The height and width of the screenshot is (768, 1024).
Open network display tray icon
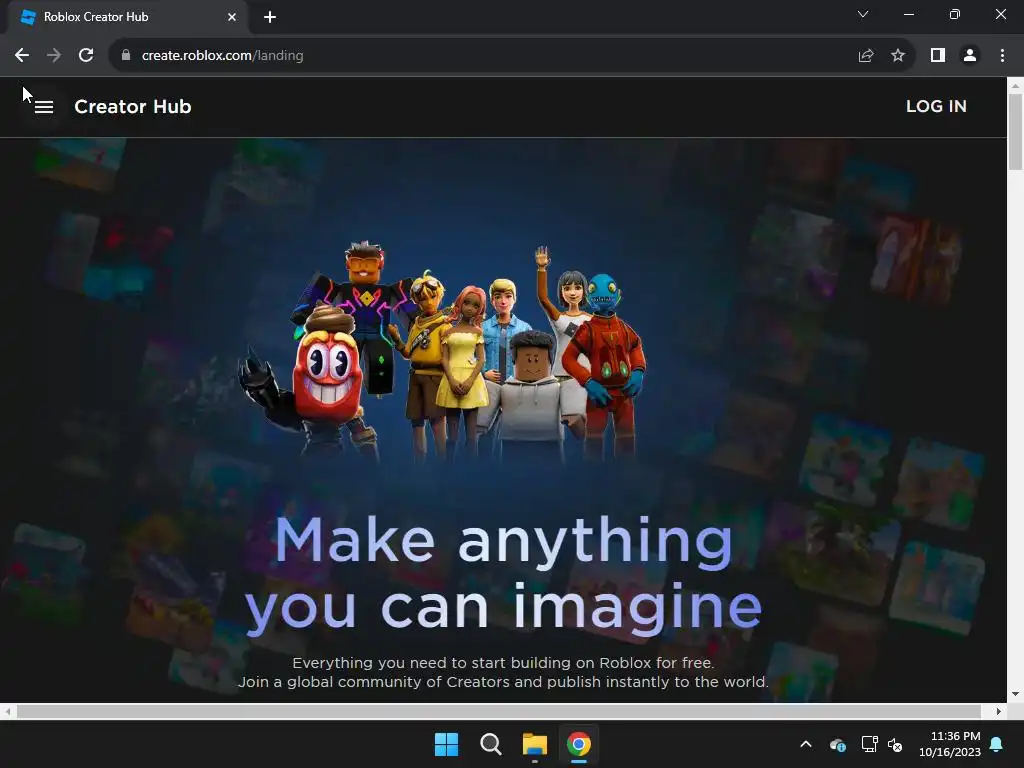point(869,744)
